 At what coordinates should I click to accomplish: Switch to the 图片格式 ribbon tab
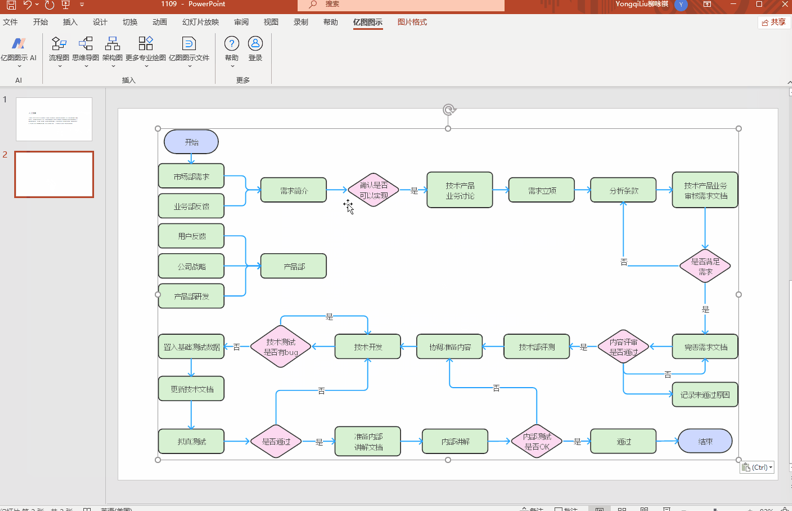tap(412, 22)
